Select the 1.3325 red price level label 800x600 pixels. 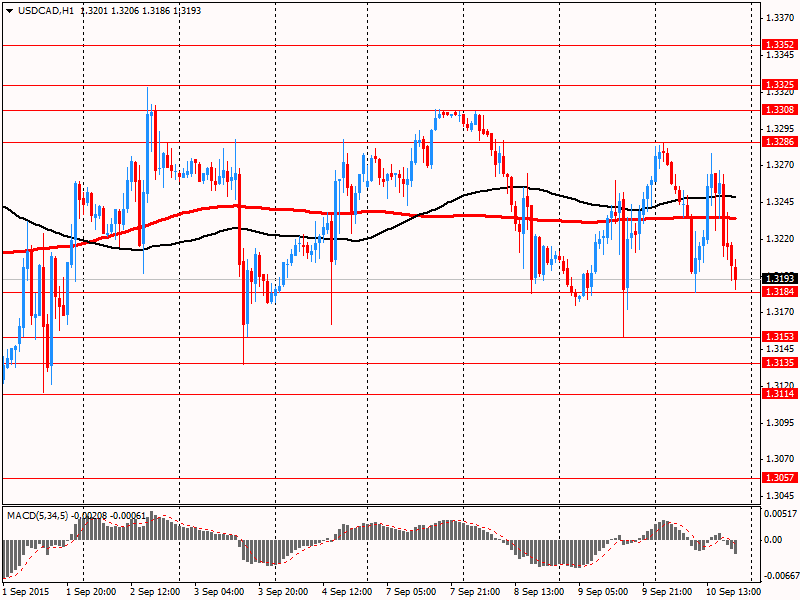click(x=780, y=85)
